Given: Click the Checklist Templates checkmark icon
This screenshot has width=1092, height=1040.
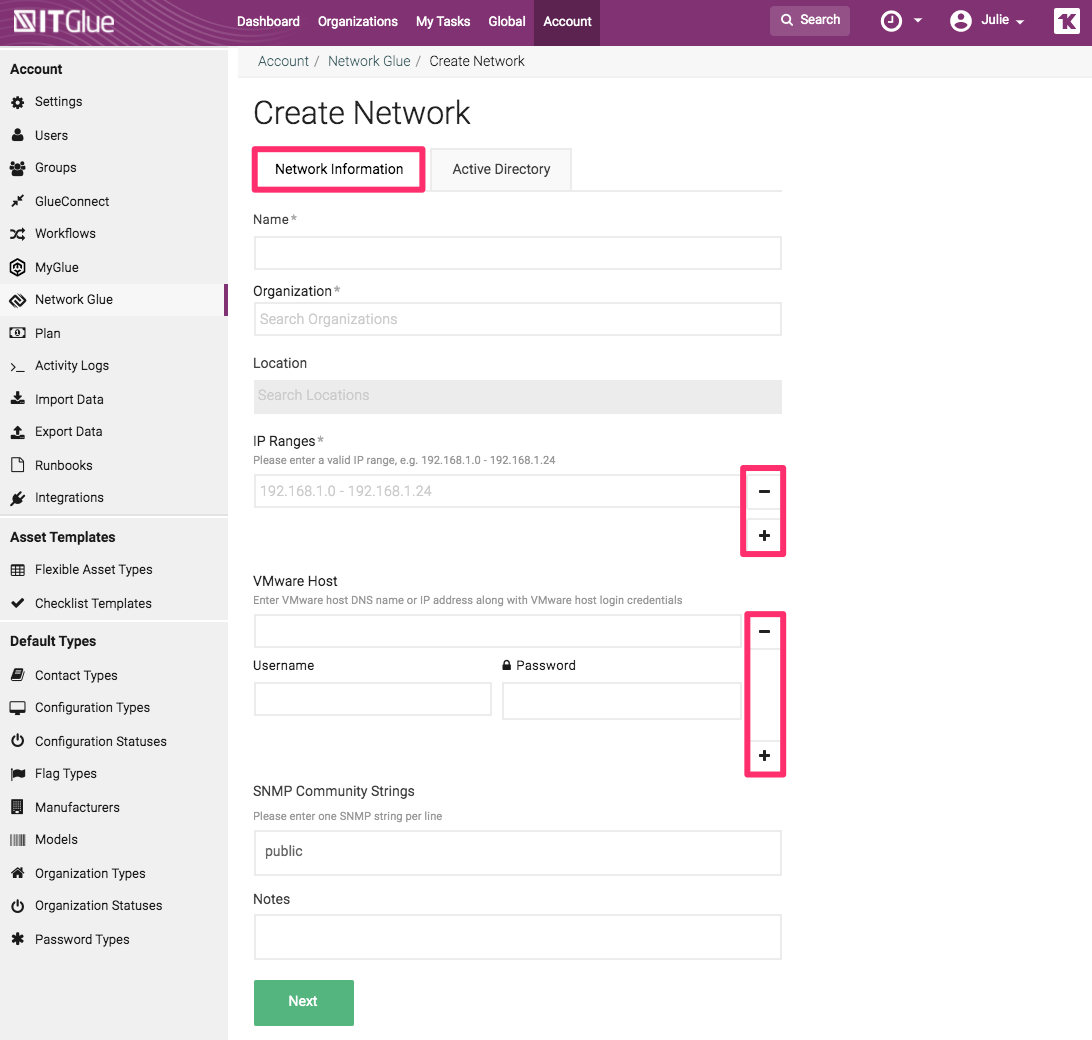Looking at the screenshot, I should point(17,603).
